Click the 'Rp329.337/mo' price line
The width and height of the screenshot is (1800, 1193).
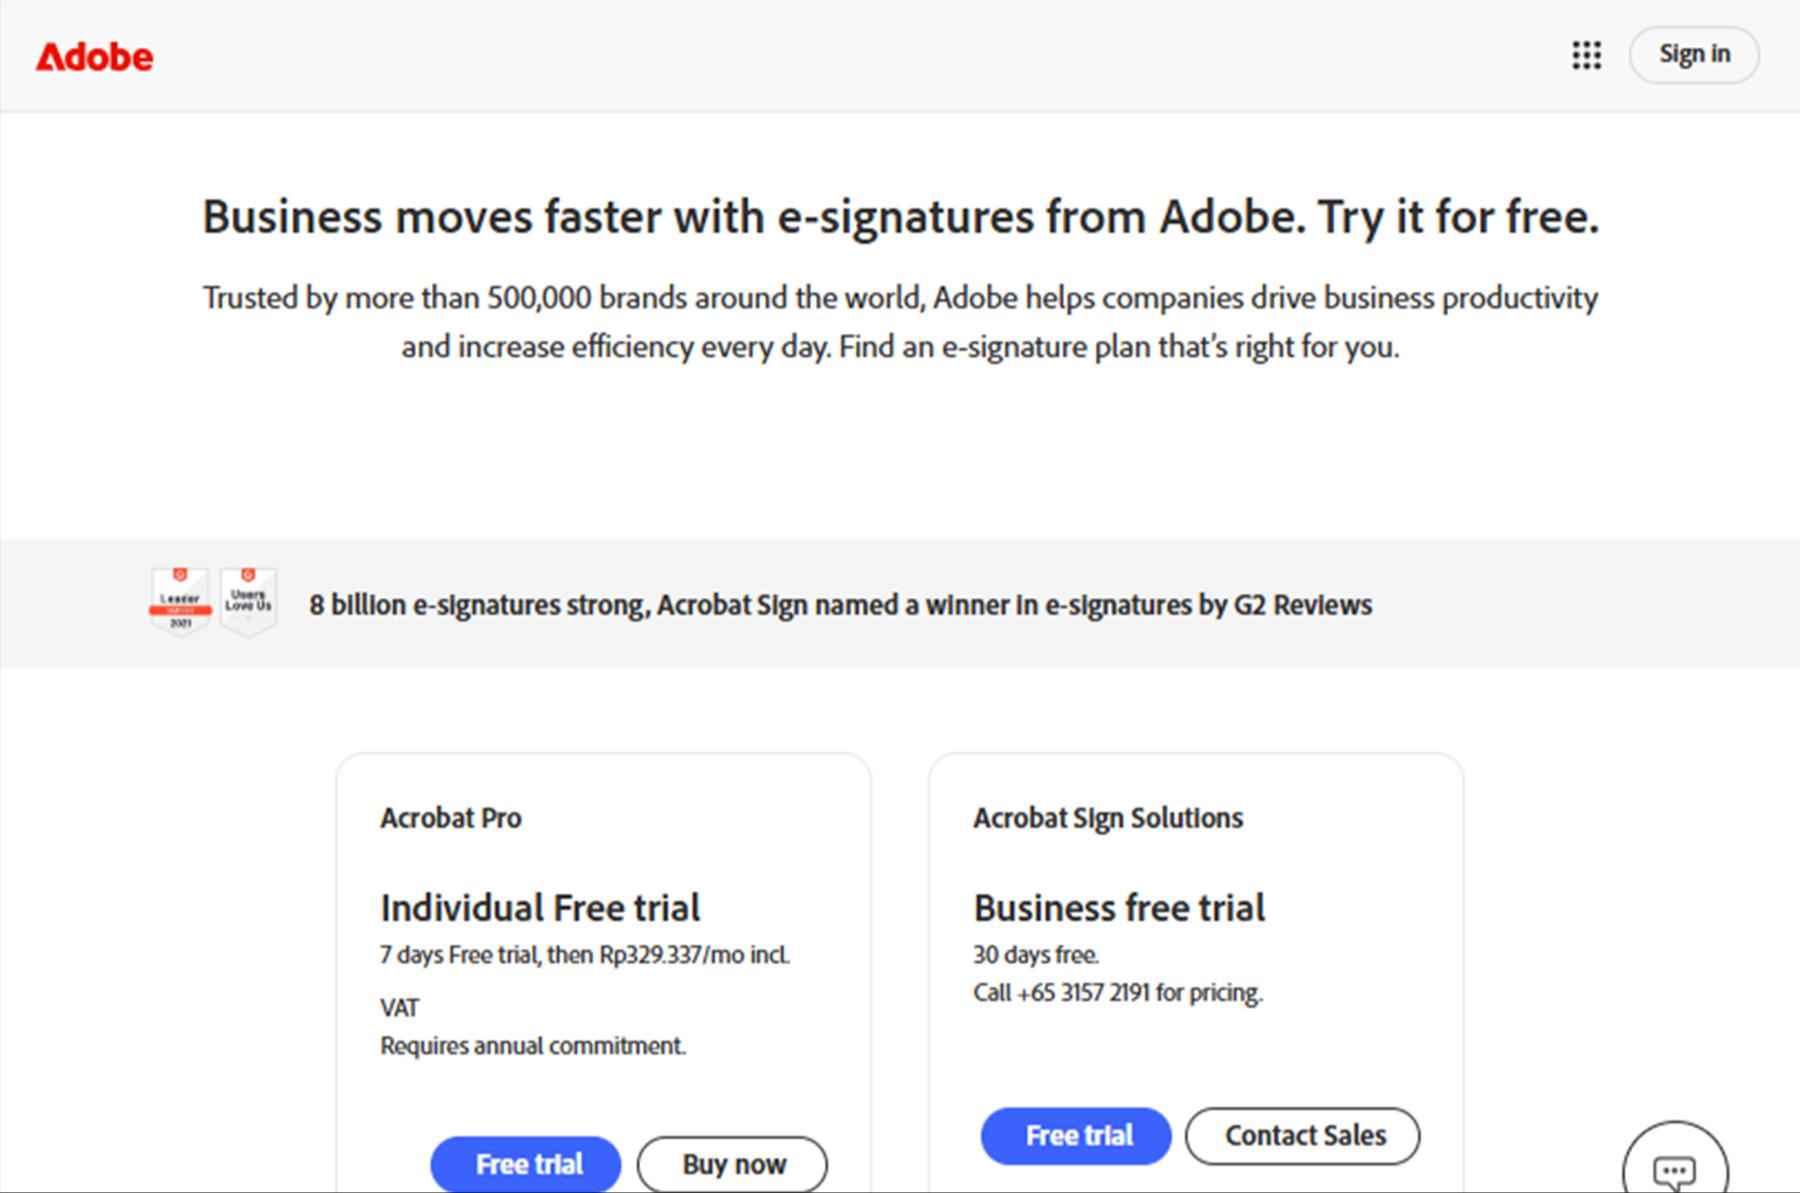(584, 955)
